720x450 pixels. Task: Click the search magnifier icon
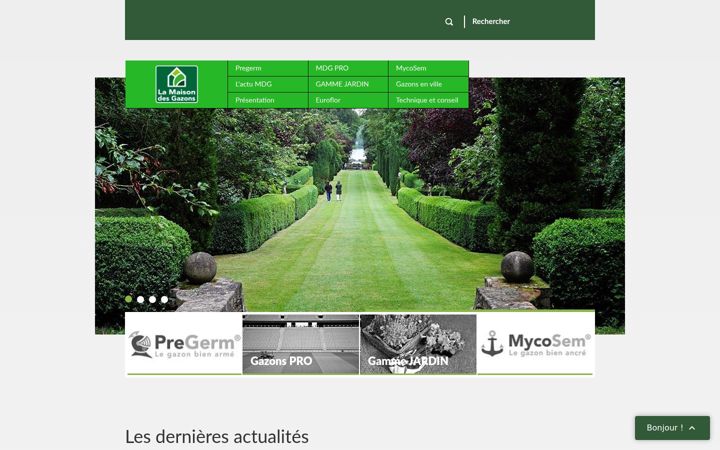coord(449,22)
